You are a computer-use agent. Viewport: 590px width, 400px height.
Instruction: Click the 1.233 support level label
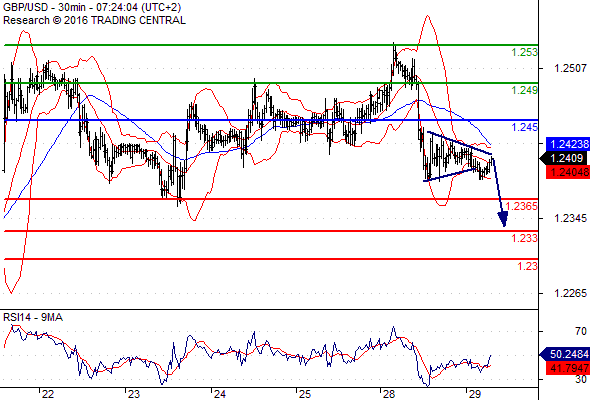pyautogui.click(x=525, y=238)
